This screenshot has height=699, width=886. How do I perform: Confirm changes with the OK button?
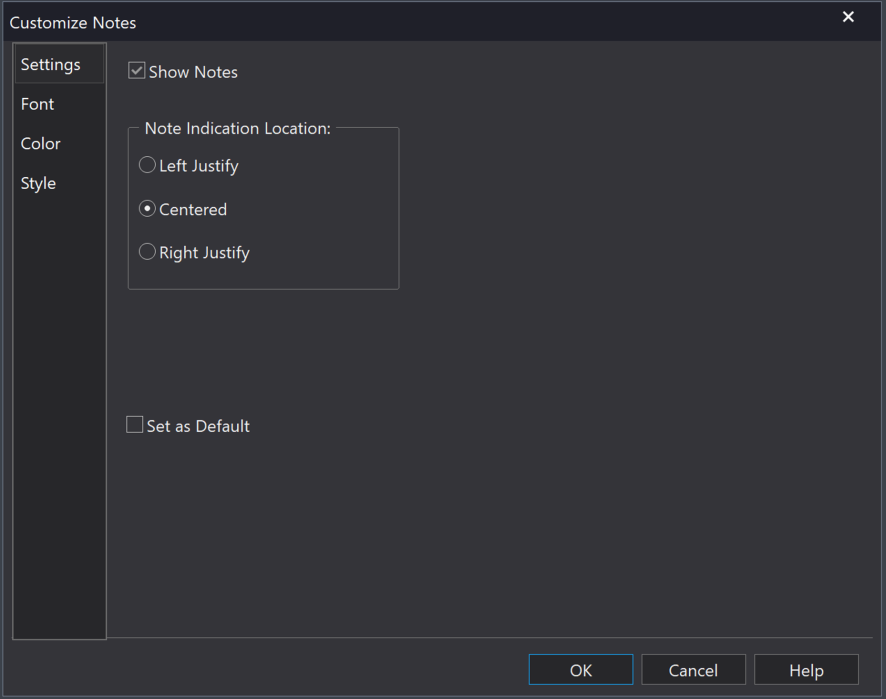pos(580,670)
